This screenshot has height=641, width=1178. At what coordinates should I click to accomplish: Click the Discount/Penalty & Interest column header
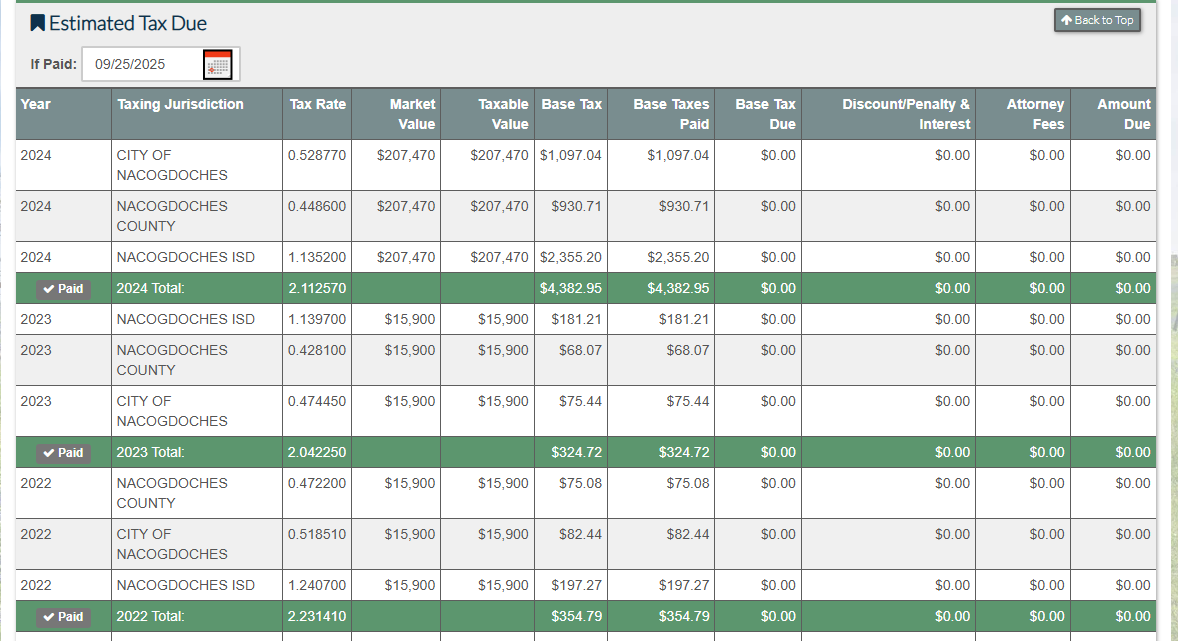pyautogui.click(x=905, y=114)
